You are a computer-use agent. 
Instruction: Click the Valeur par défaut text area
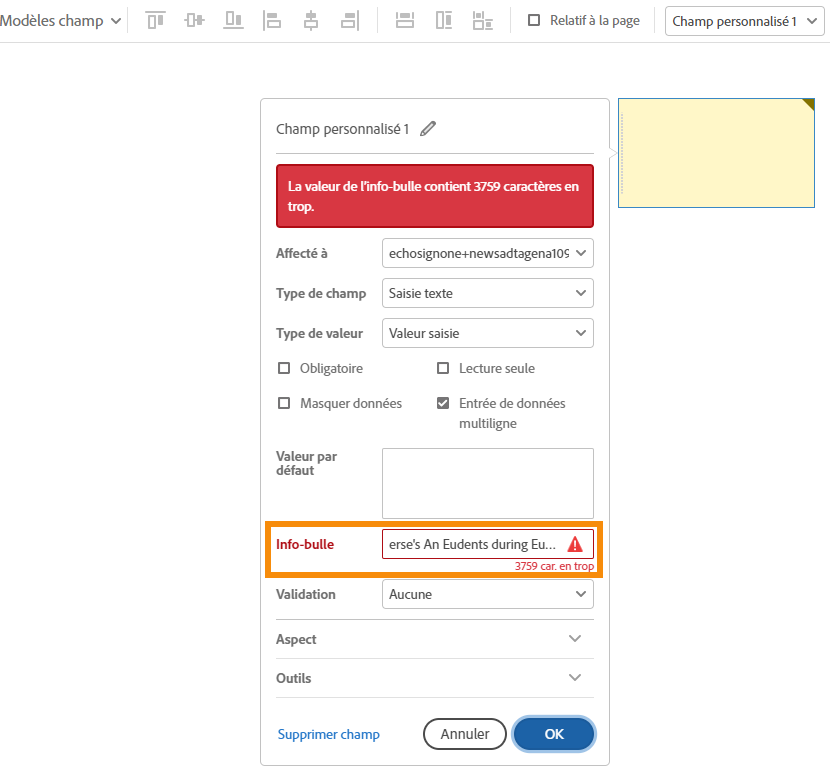pos(488,483)
